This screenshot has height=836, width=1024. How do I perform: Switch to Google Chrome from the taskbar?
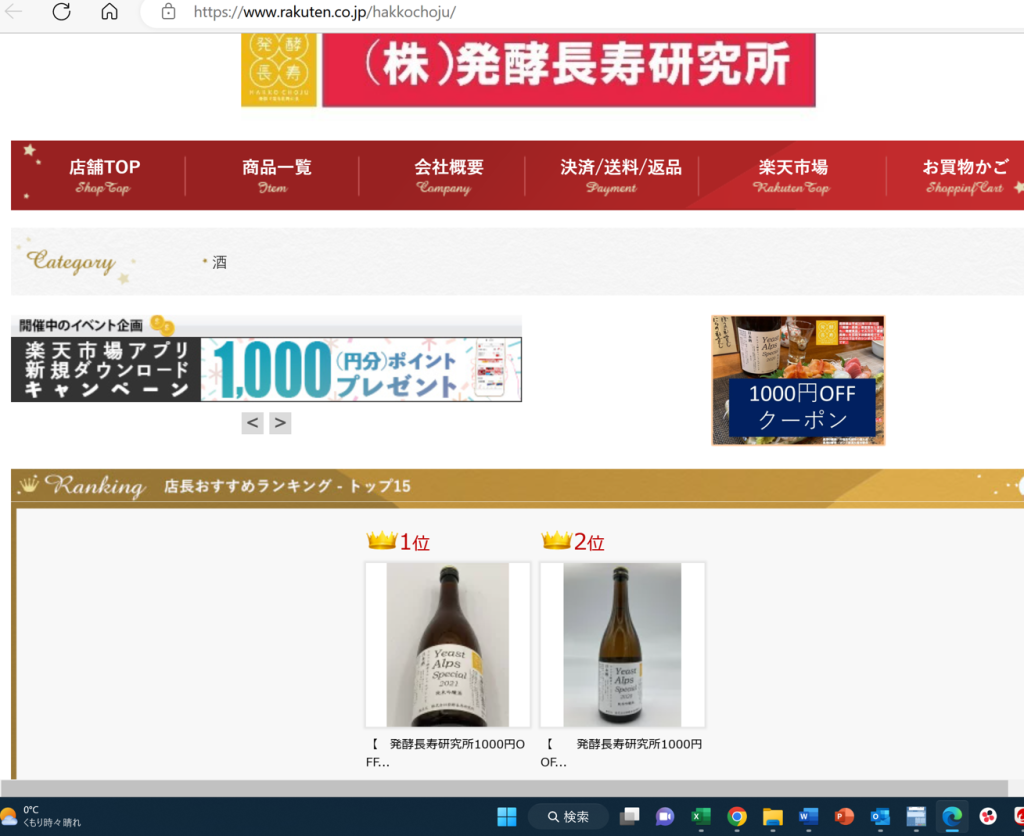(x=737, y=816)
